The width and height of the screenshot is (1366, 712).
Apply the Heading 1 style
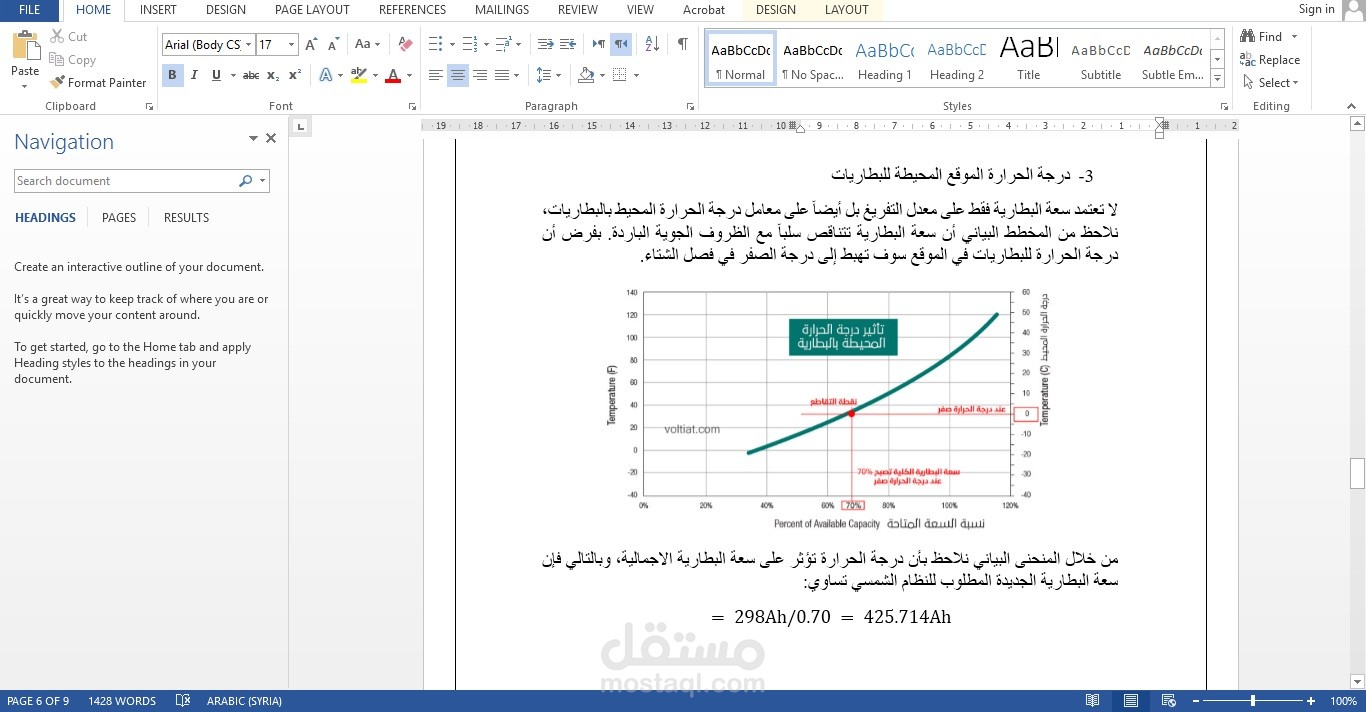(885, 60)
